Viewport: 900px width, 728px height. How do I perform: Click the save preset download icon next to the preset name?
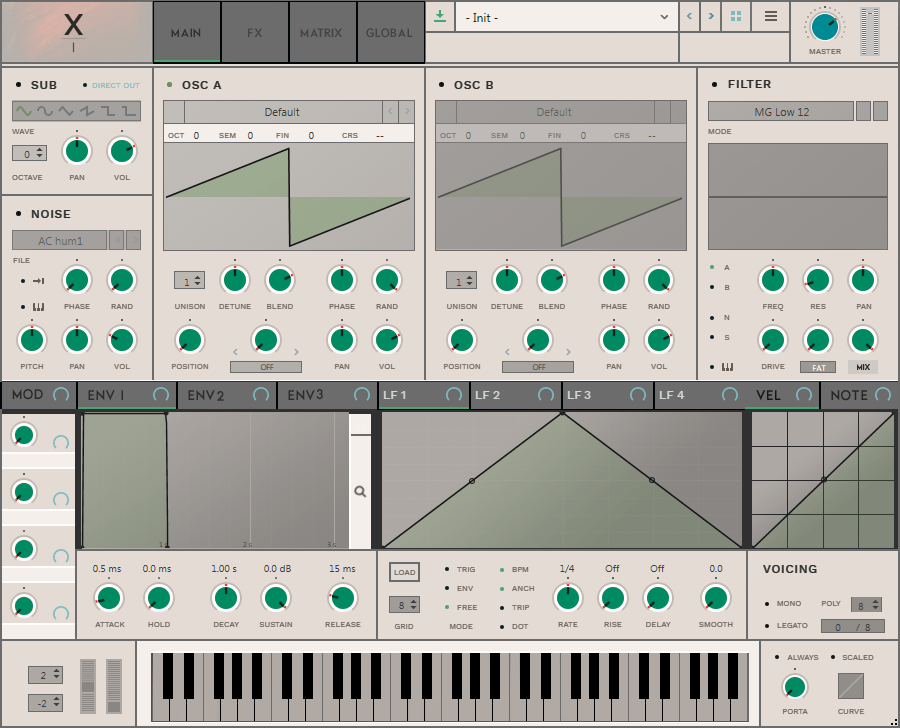[x=439, y=17]
